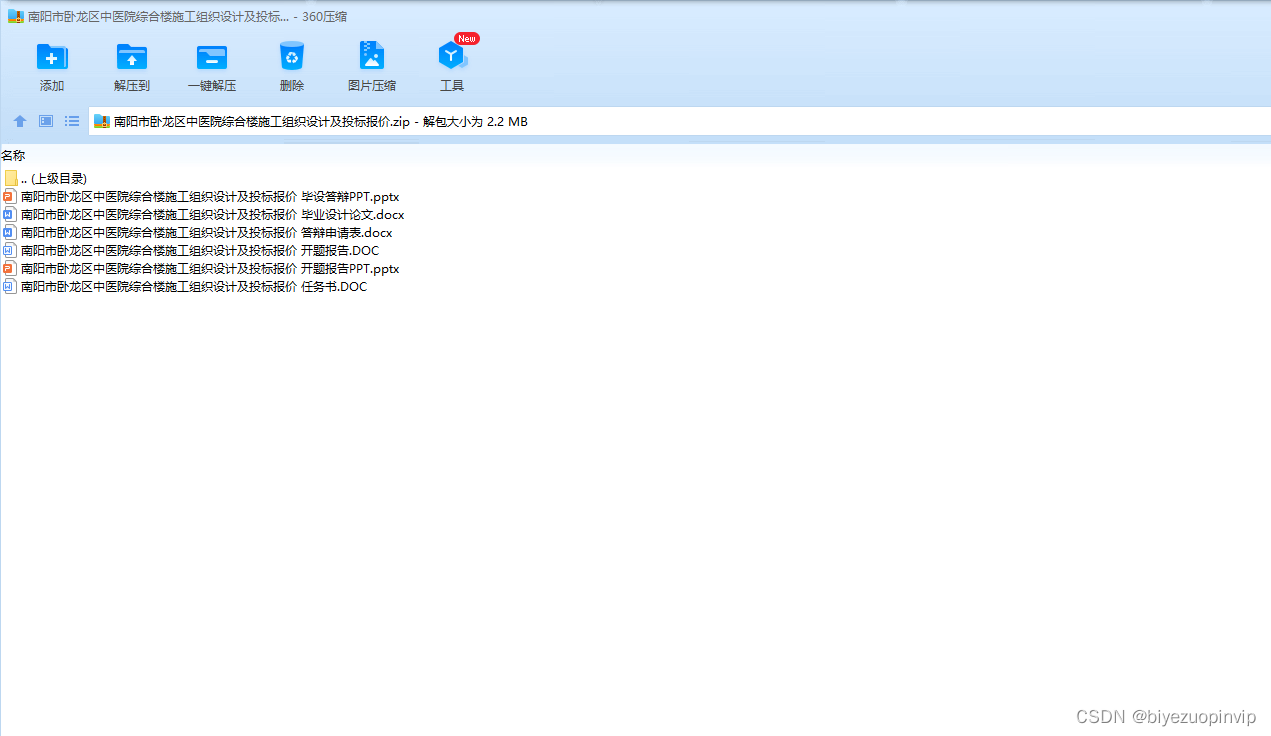The image size is (1271, 736).
Task: Click the Word icon of 答辩申请表.docx
Action: click(10, 233)
